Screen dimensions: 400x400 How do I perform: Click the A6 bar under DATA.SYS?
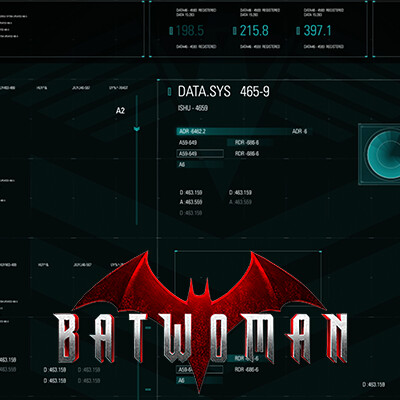click(200, 164)
